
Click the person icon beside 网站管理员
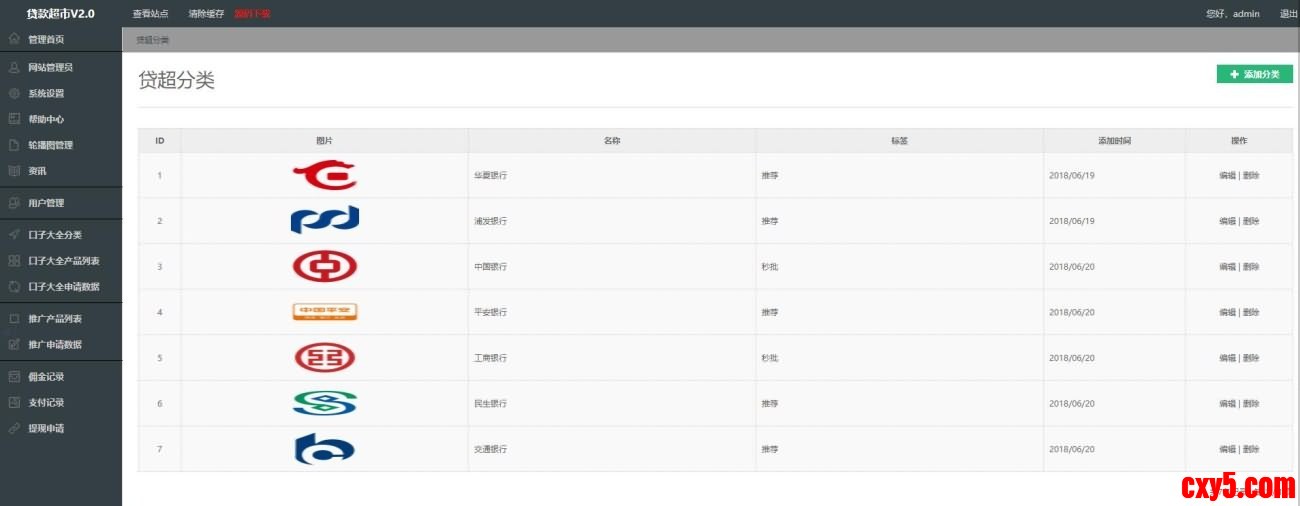pos(14,67)
